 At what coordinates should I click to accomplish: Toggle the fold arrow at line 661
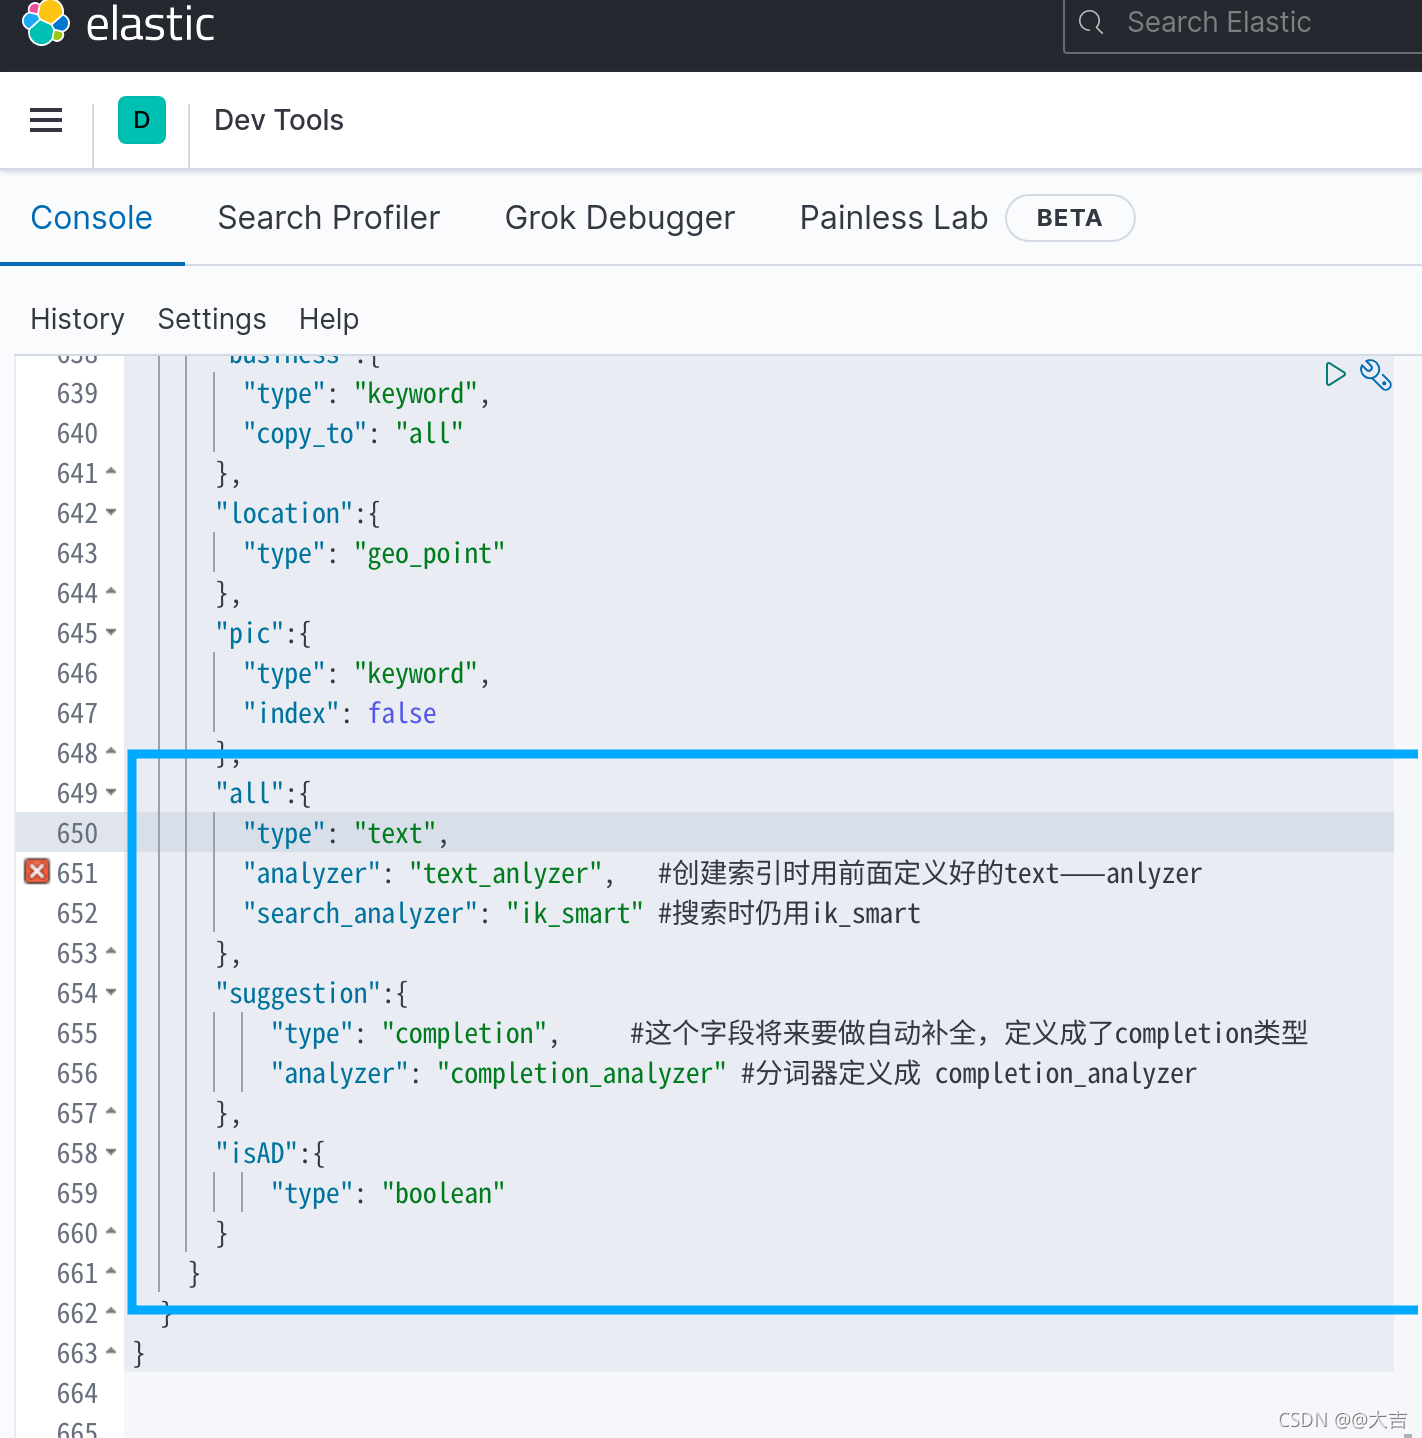111,1271
